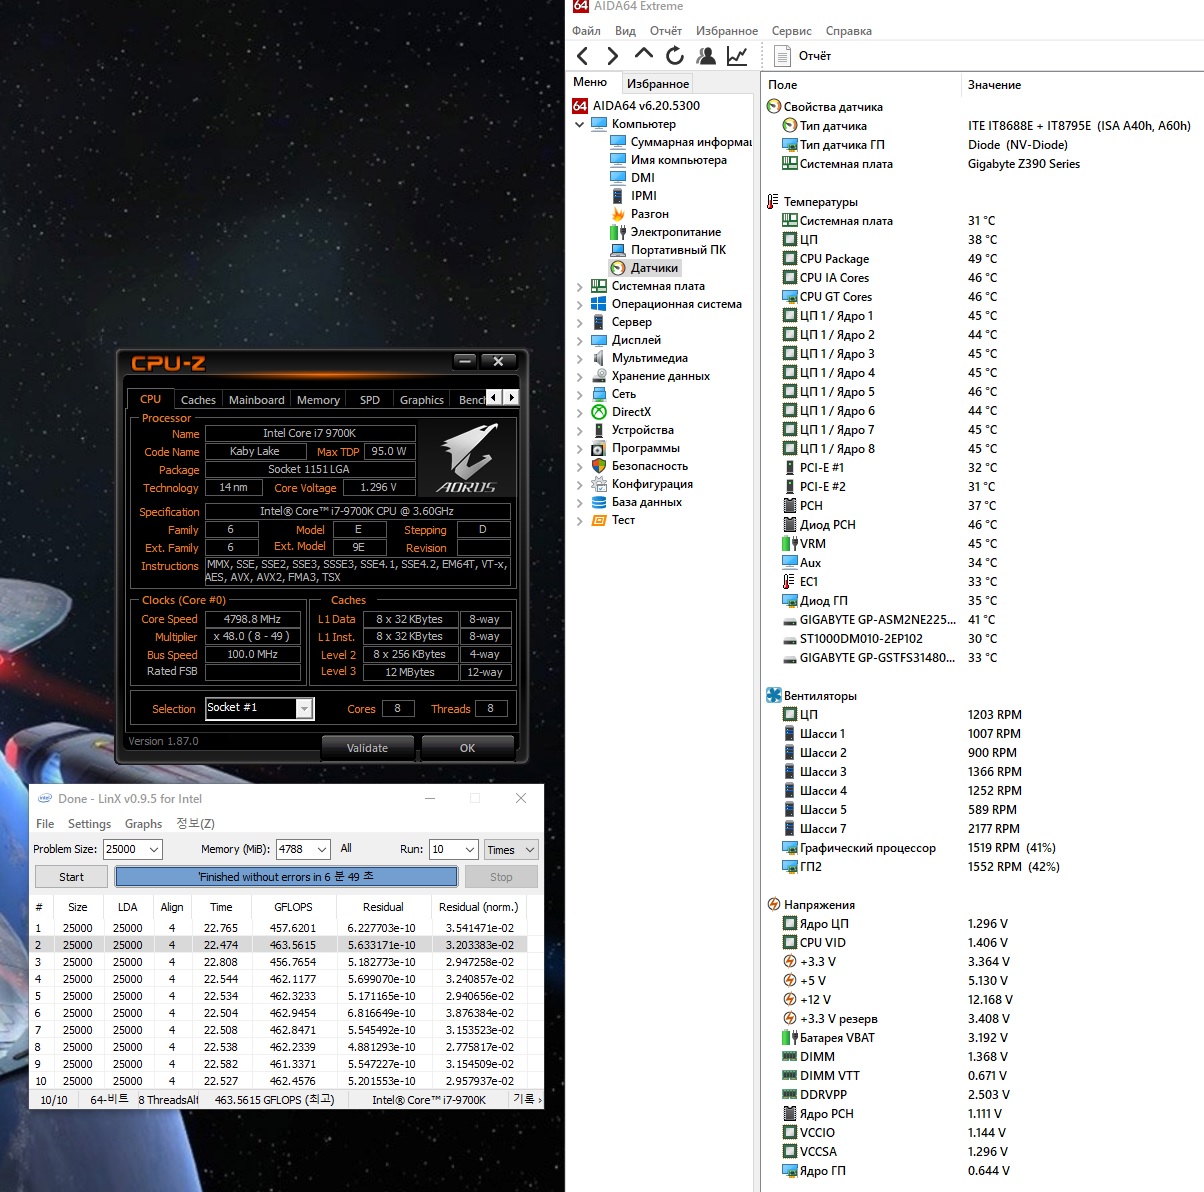1204x1192 pixels.
Task: Expand the Мультимедиа tree node
Action: coord(580,359)
